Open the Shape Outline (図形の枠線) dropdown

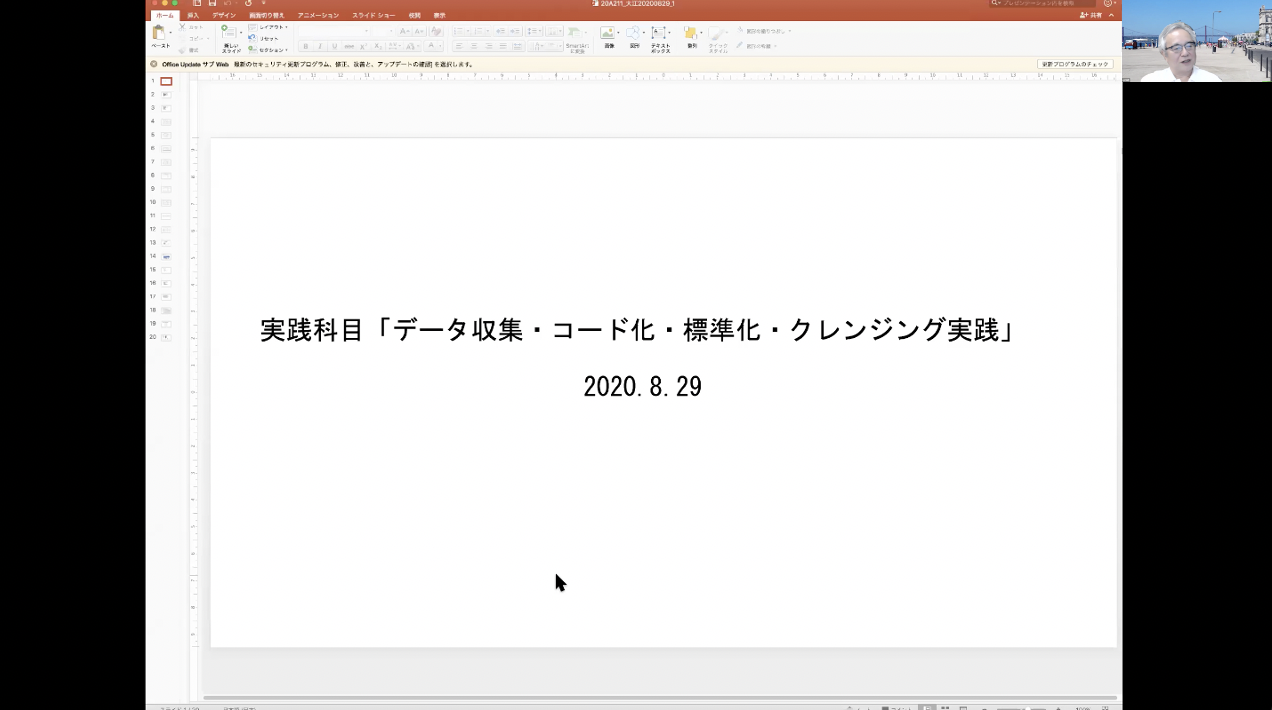pyautogui.click(x=757, y=46)
